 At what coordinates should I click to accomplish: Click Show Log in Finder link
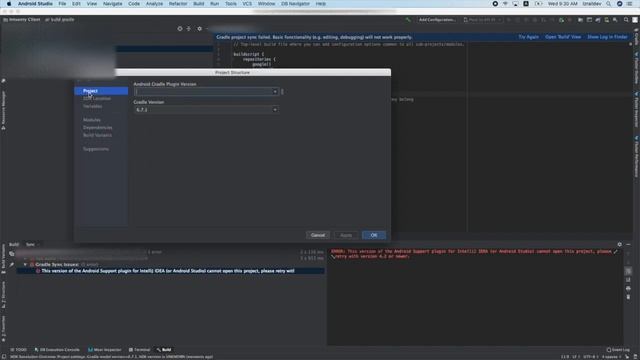[607, 37]
